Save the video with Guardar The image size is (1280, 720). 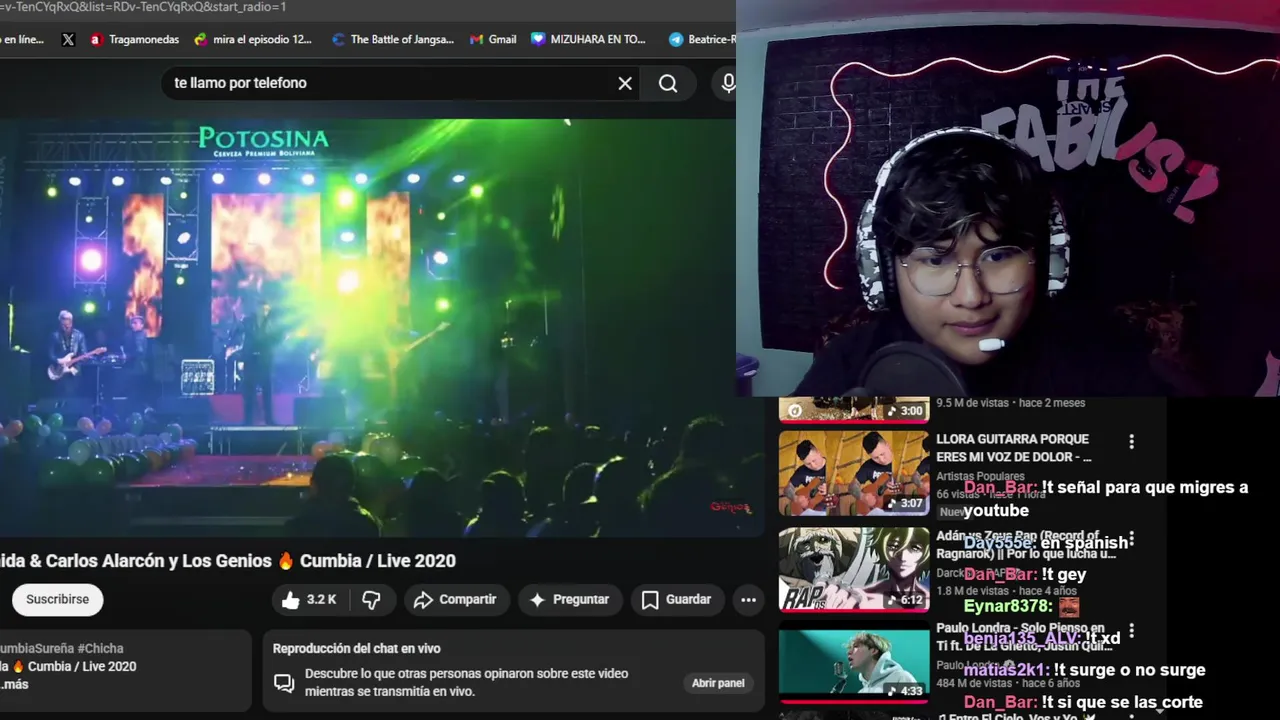pos(677,599)
